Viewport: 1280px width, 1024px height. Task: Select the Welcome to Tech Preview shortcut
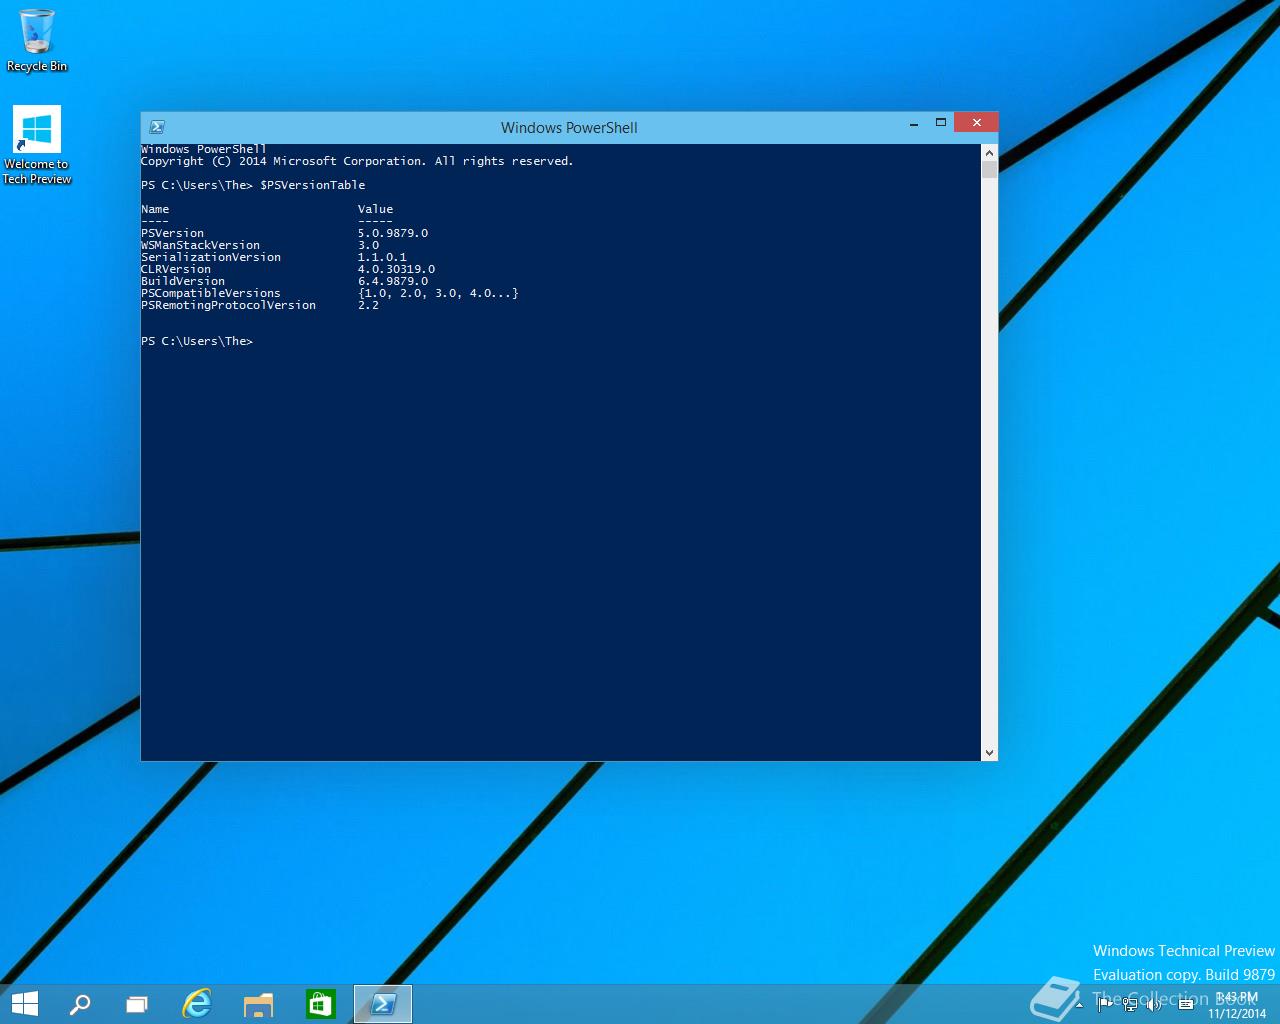(37, 146)
